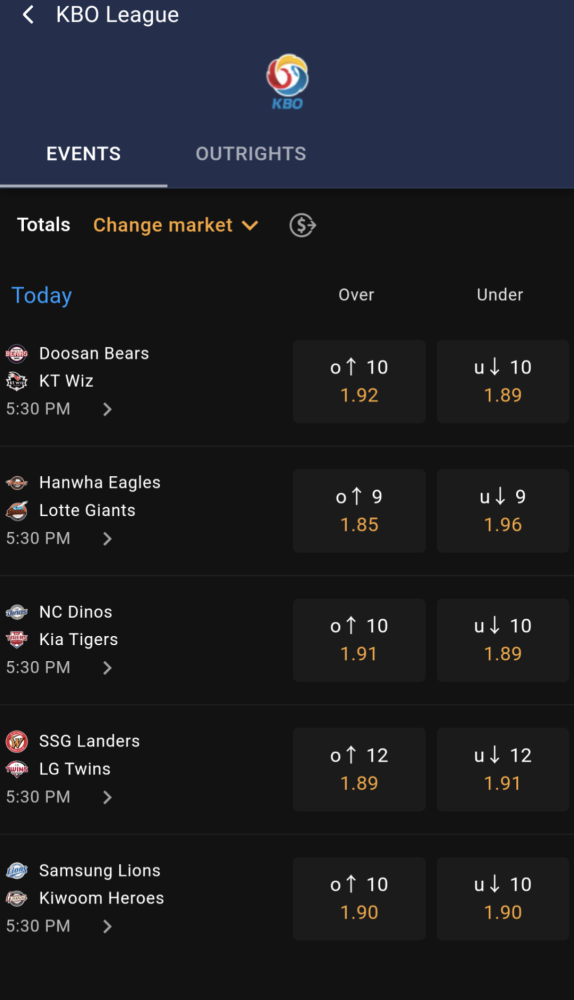
Task: Choose under 10 at 1.89 for NC Dinos
Action: coord(503,640)
